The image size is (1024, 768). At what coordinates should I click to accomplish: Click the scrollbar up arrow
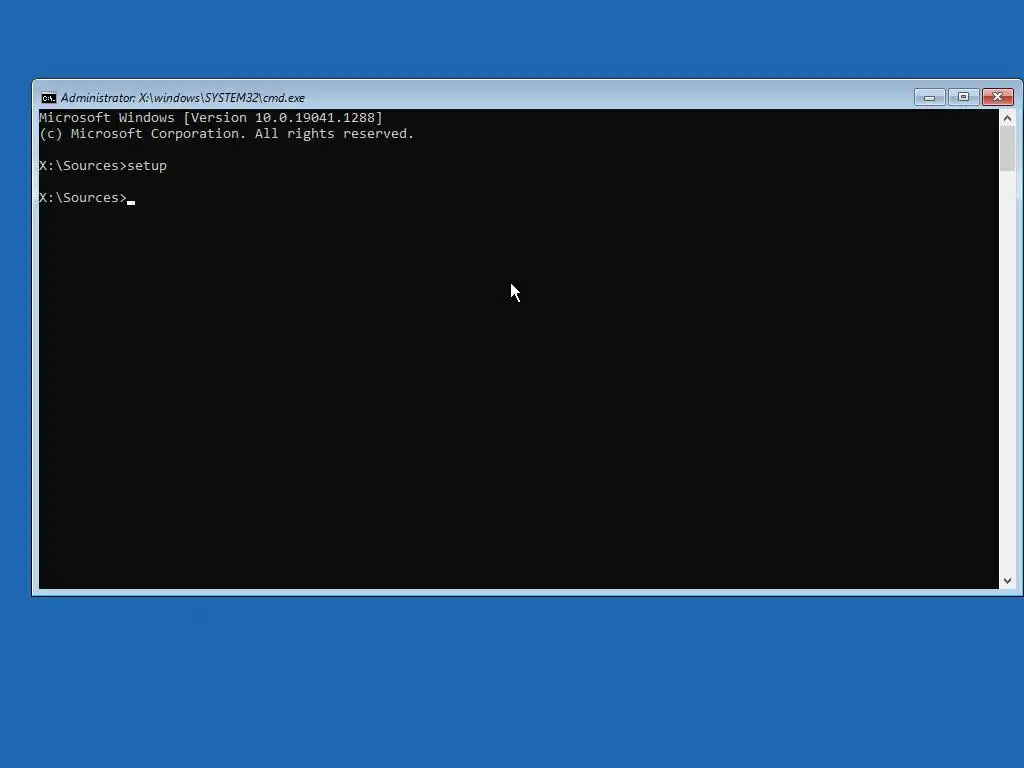1007,118
